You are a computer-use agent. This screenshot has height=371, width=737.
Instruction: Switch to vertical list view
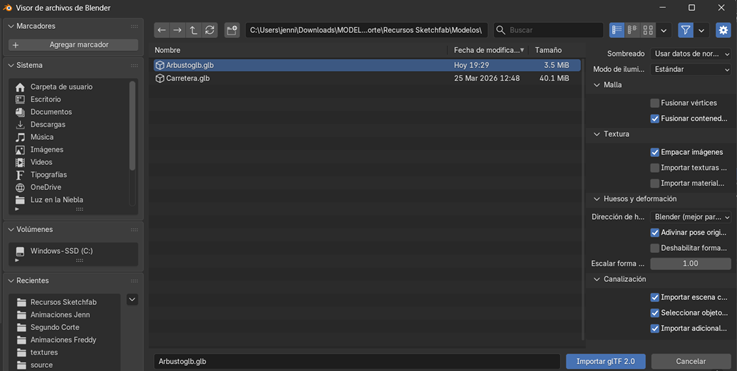click(x=617, y=30)
